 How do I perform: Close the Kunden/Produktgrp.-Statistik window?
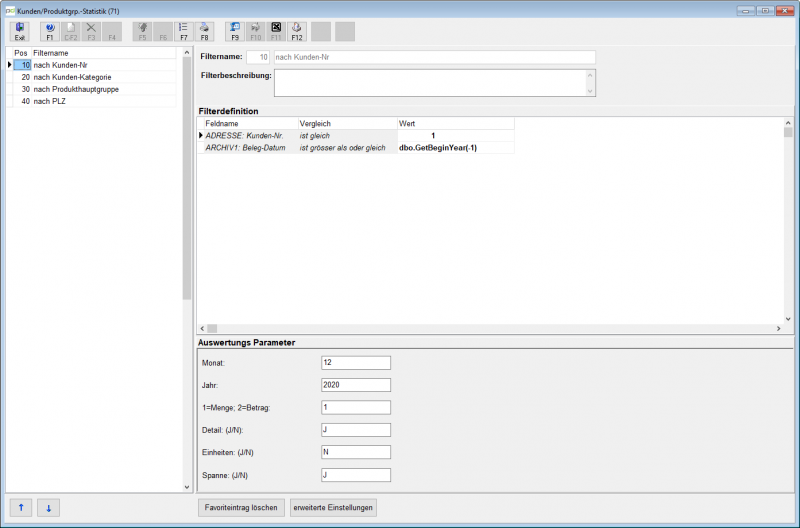[785, 11]
